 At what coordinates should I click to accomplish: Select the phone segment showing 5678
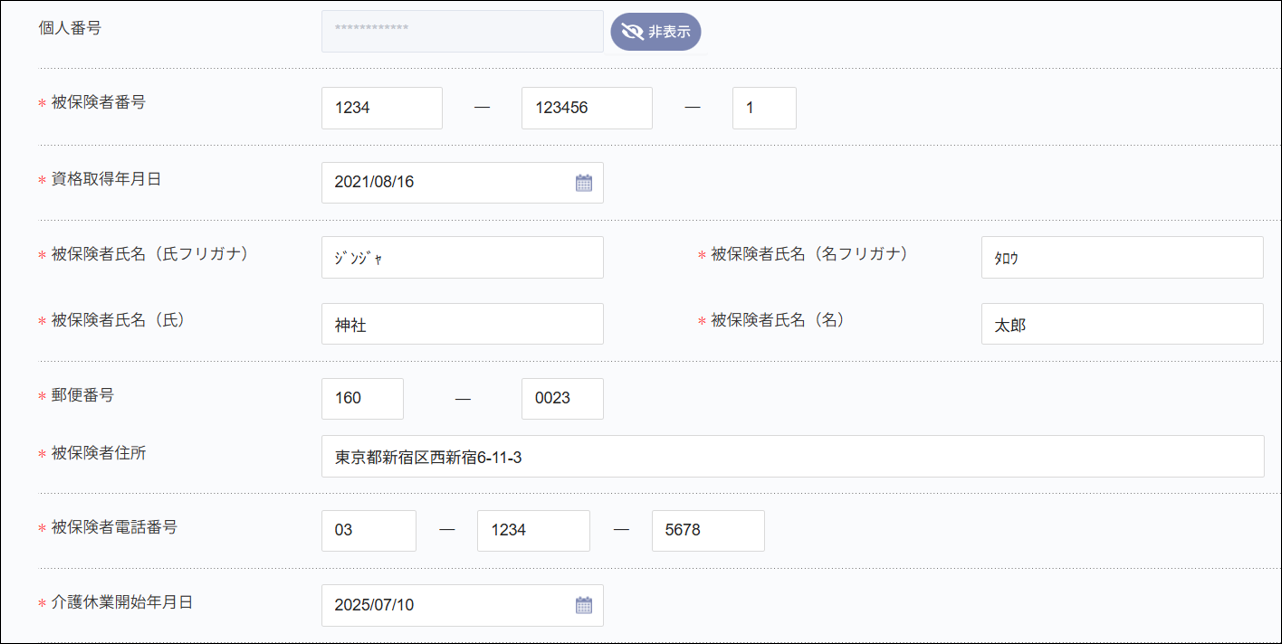tap(708, 530)
